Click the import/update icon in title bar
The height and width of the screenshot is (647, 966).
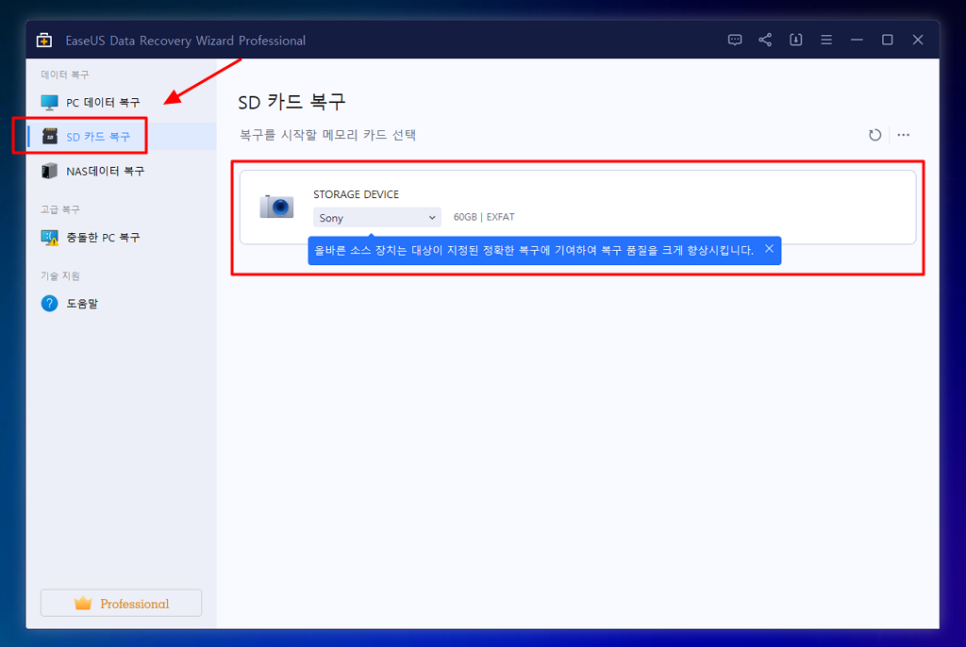click(796, 40)
